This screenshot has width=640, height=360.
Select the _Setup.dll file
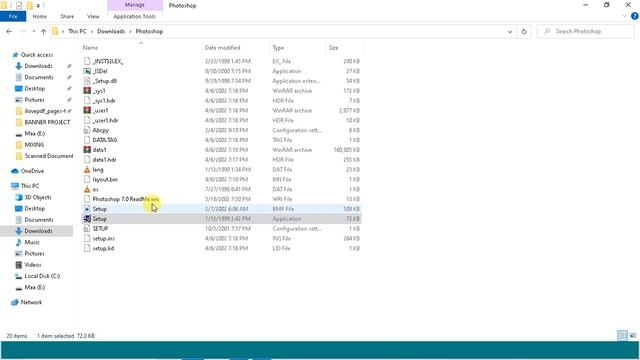[x=104, y=81]
